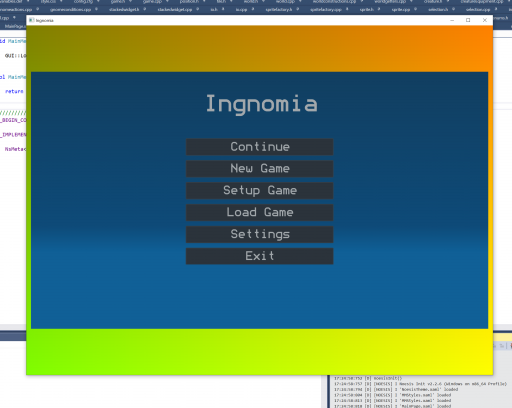Switch to the sprite.cpp editor tab
The height and width of the screenshot is (408, 512).
401,9
